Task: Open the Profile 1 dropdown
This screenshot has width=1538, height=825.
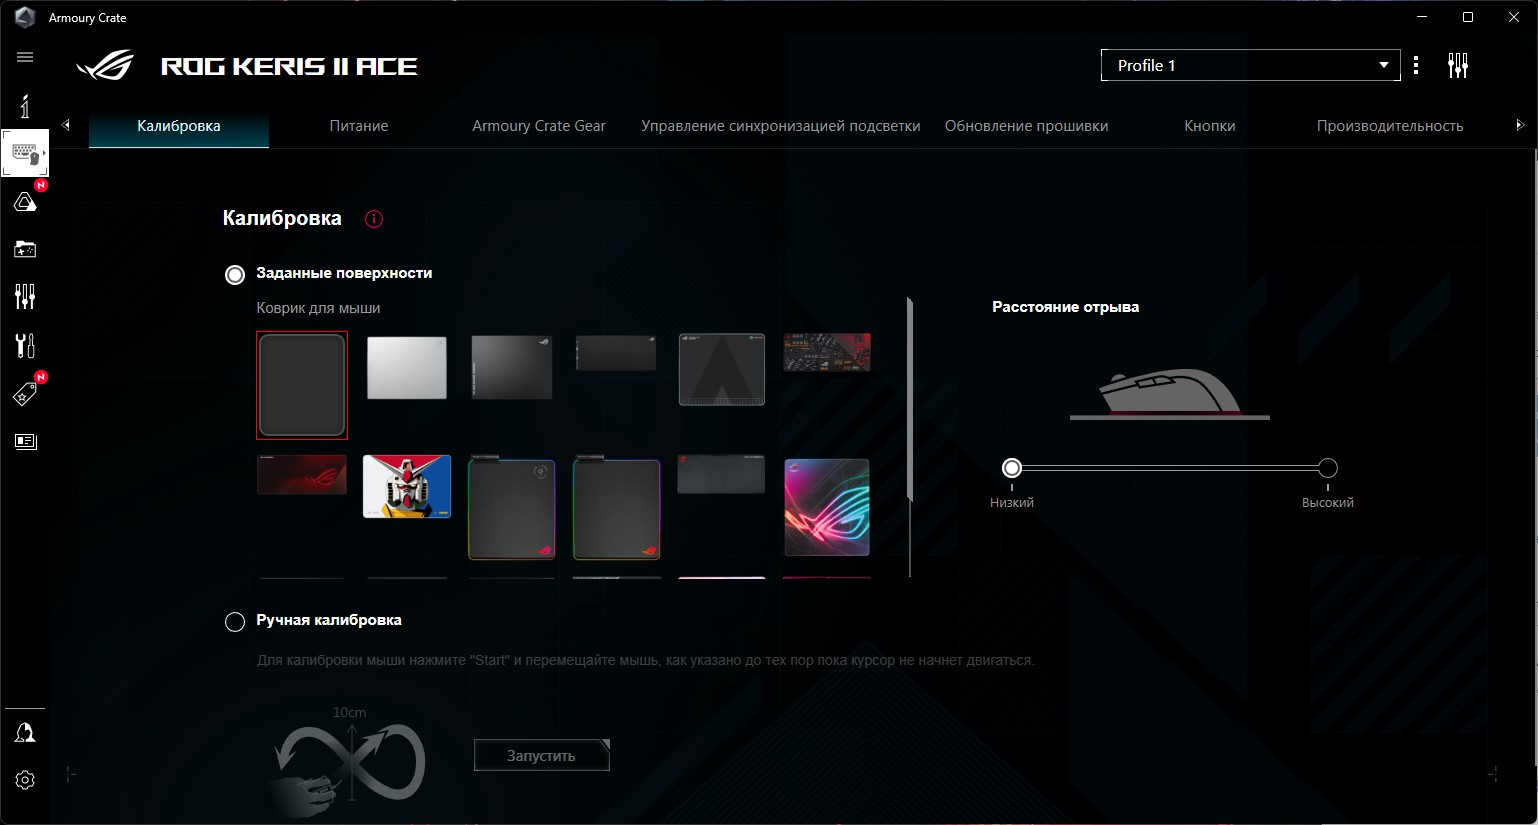Action: click(1250, 65)
